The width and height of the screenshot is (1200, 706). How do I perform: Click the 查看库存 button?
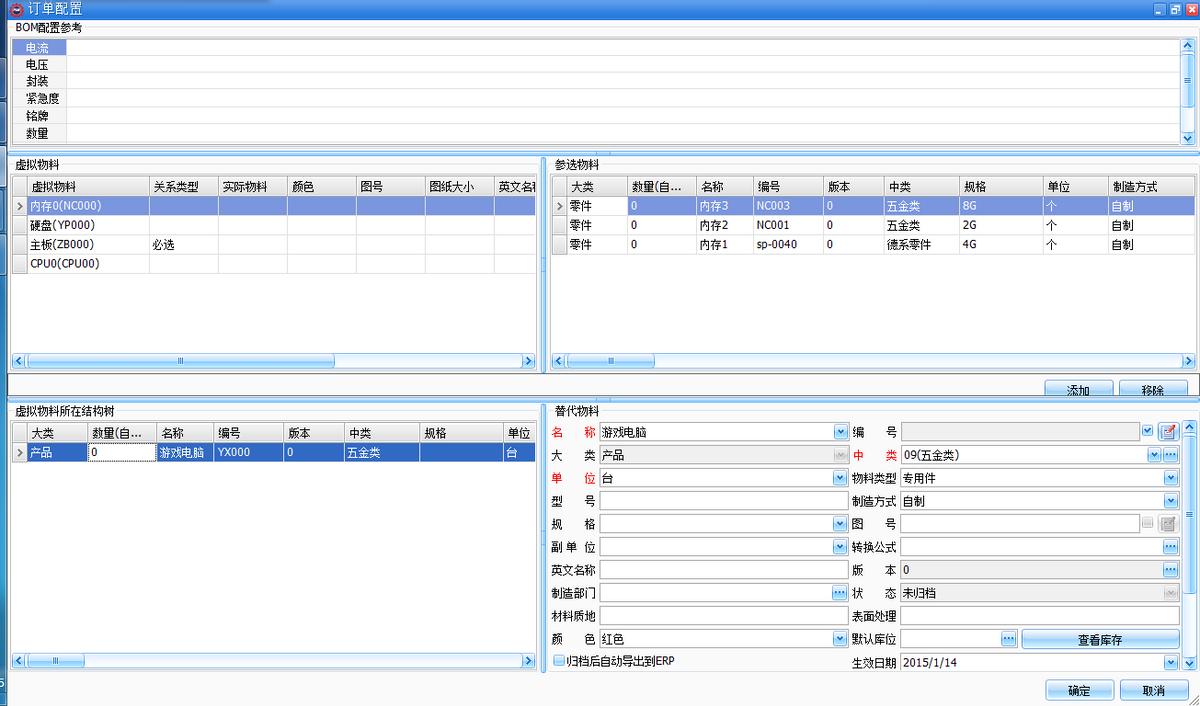click(x=1100, y=639)
